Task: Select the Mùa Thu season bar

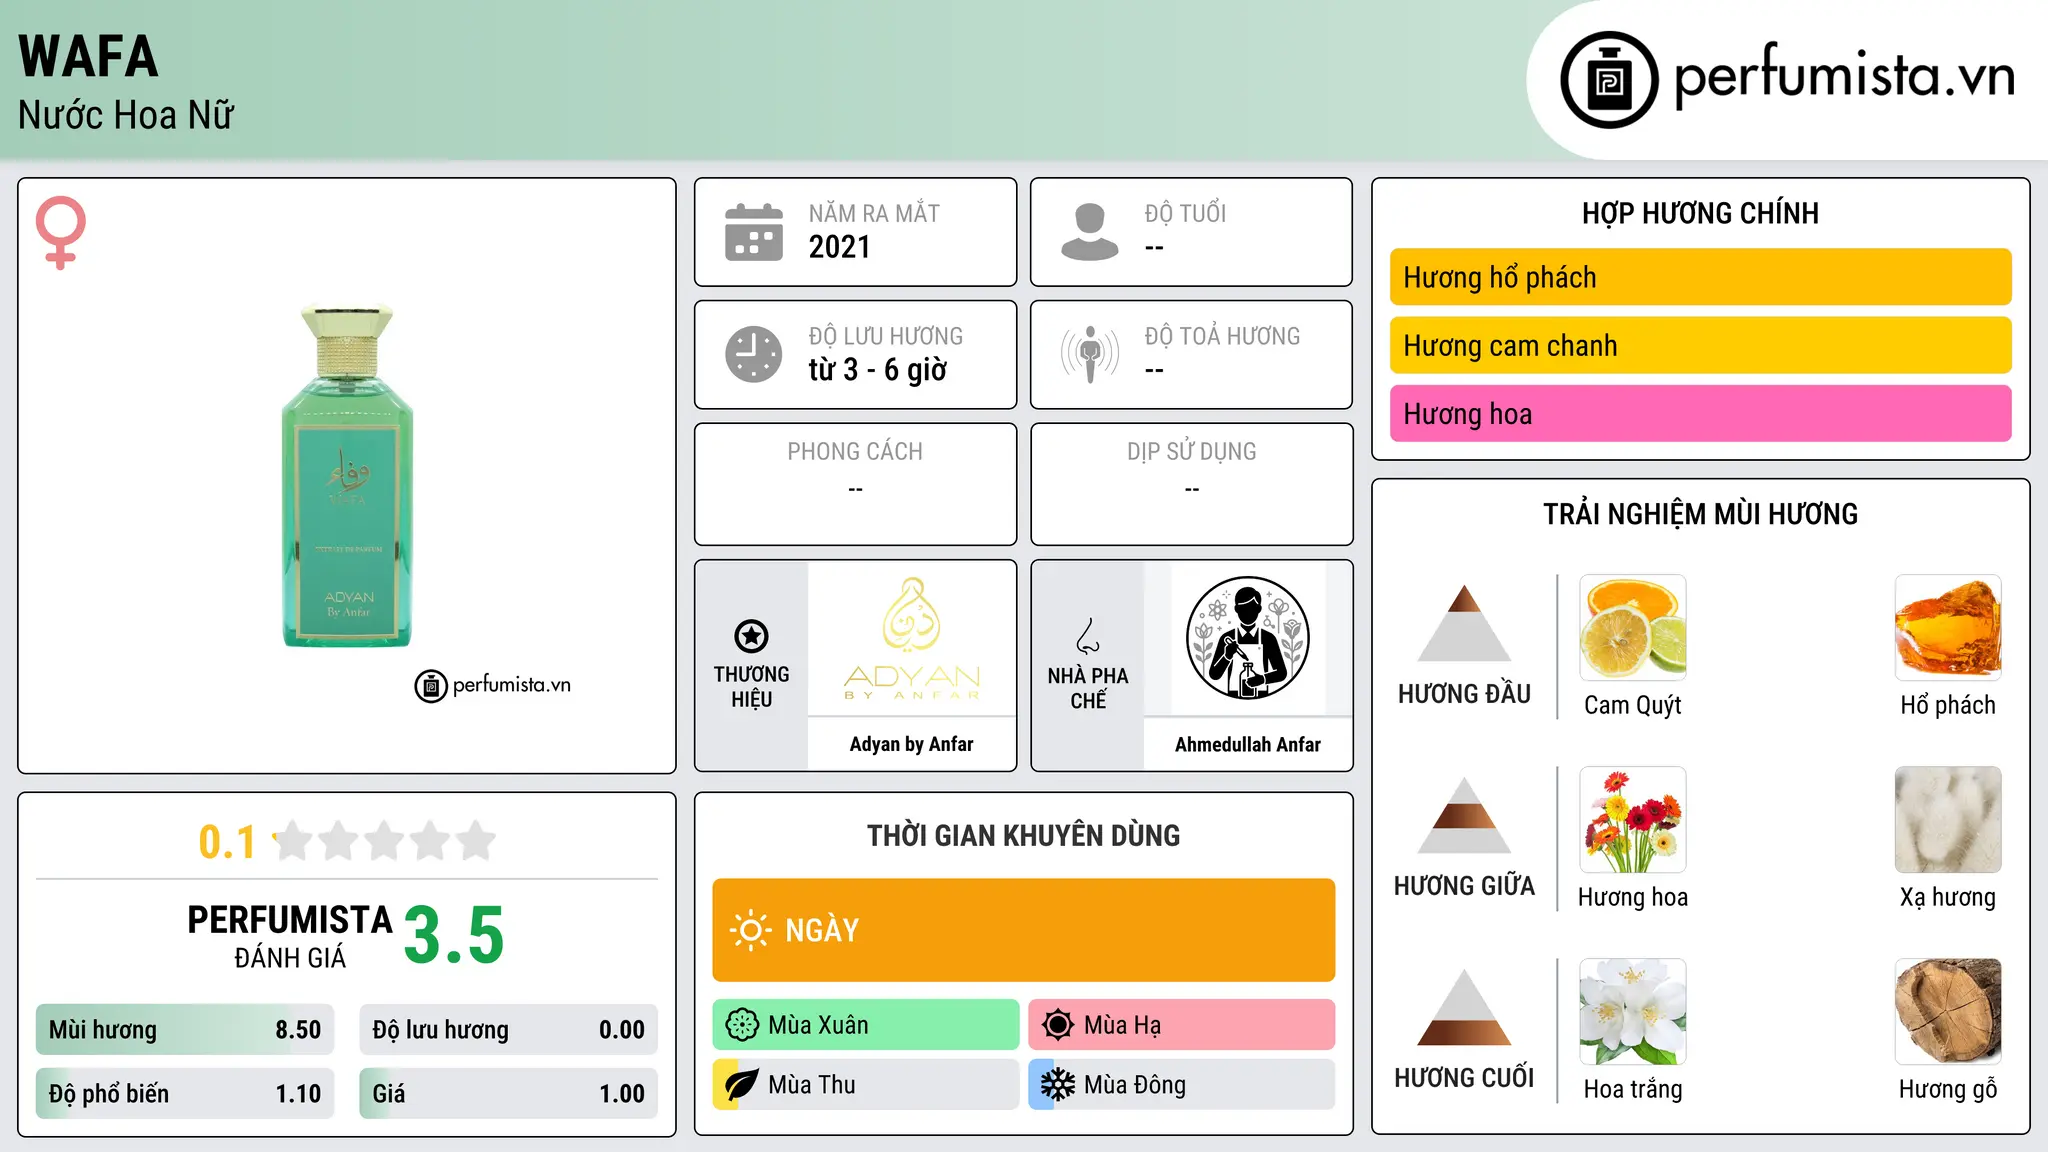Action: pos(866,1085)
